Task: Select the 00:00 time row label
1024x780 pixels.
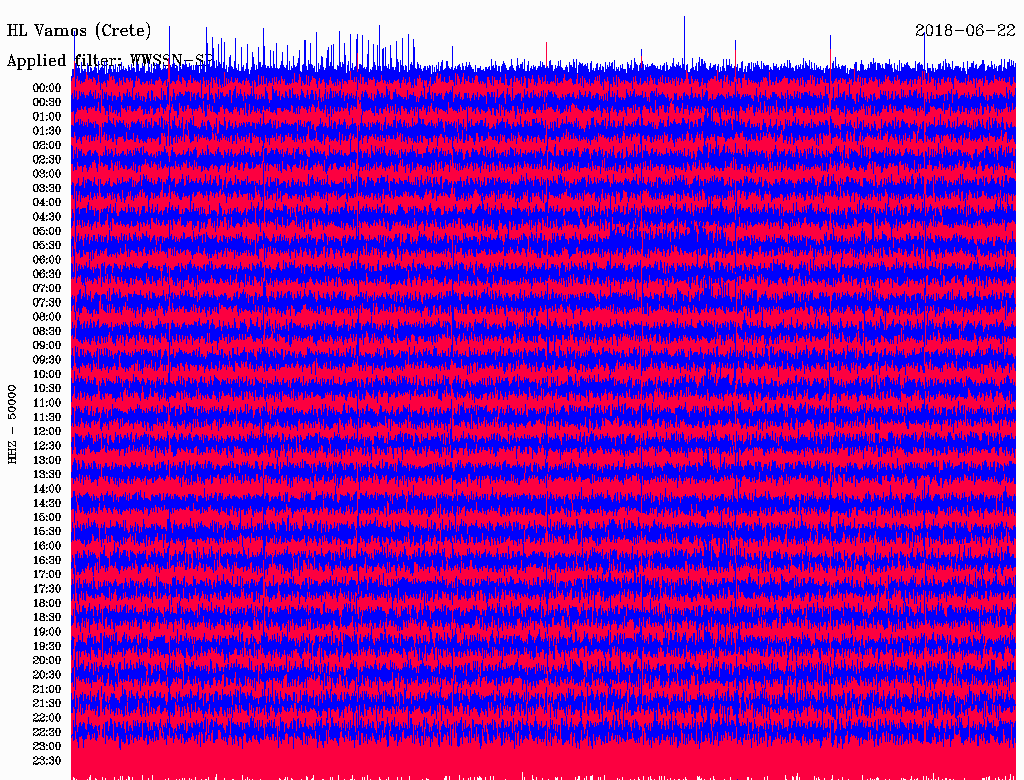Action: [46, 88]
